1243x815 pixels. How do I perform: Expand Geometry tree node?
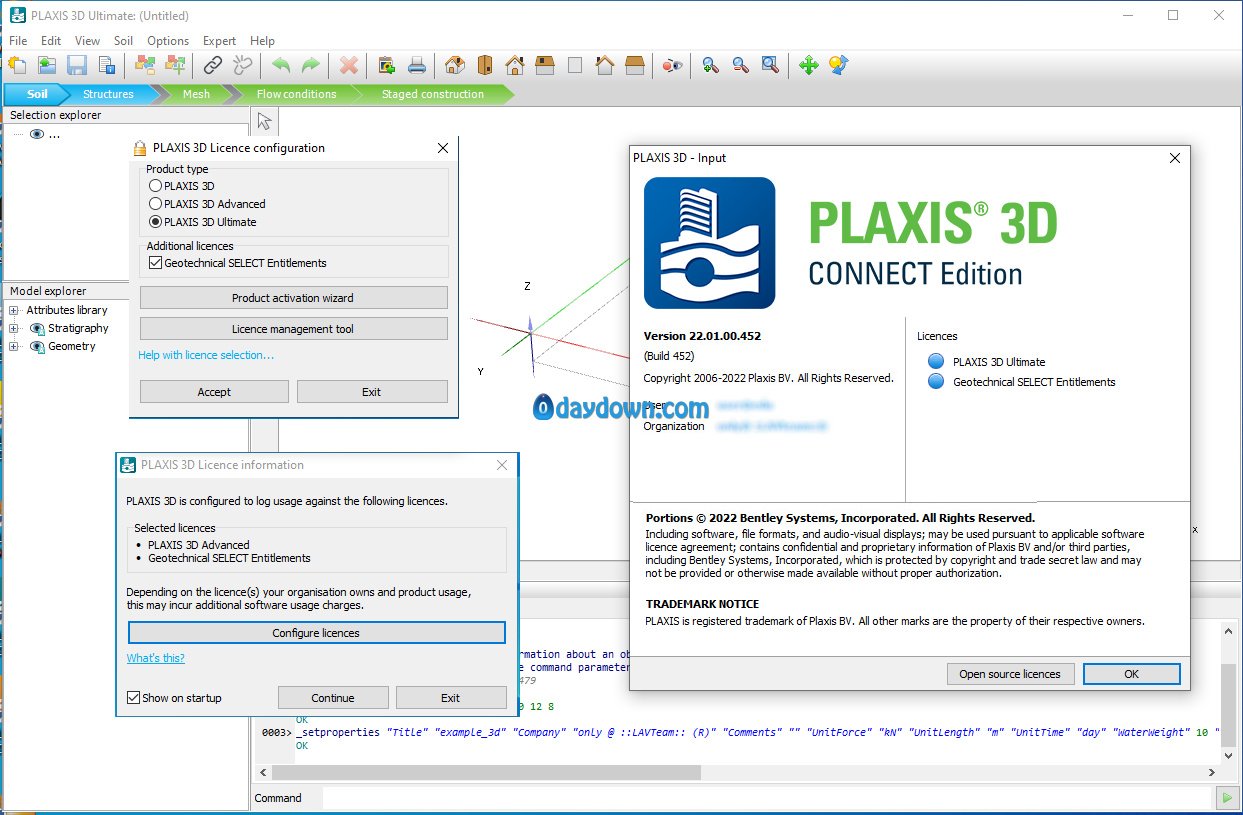tap(13, 346)
